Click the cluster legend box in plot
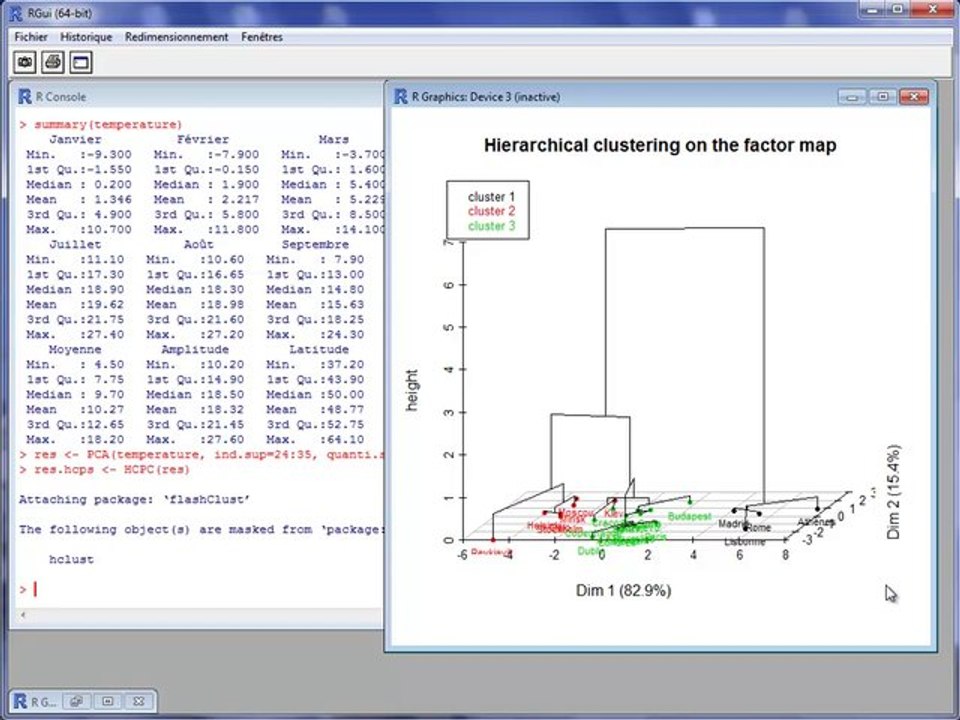This screenshot has height=720, width=960. tap(488, 210)
